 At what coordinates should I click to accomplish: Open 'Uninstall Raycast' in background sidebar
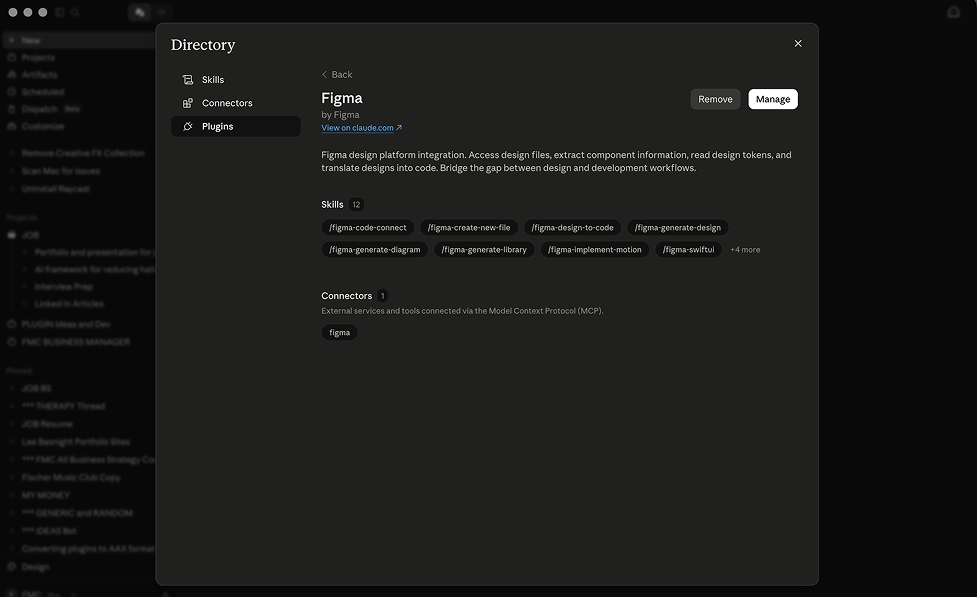point(55,188)
